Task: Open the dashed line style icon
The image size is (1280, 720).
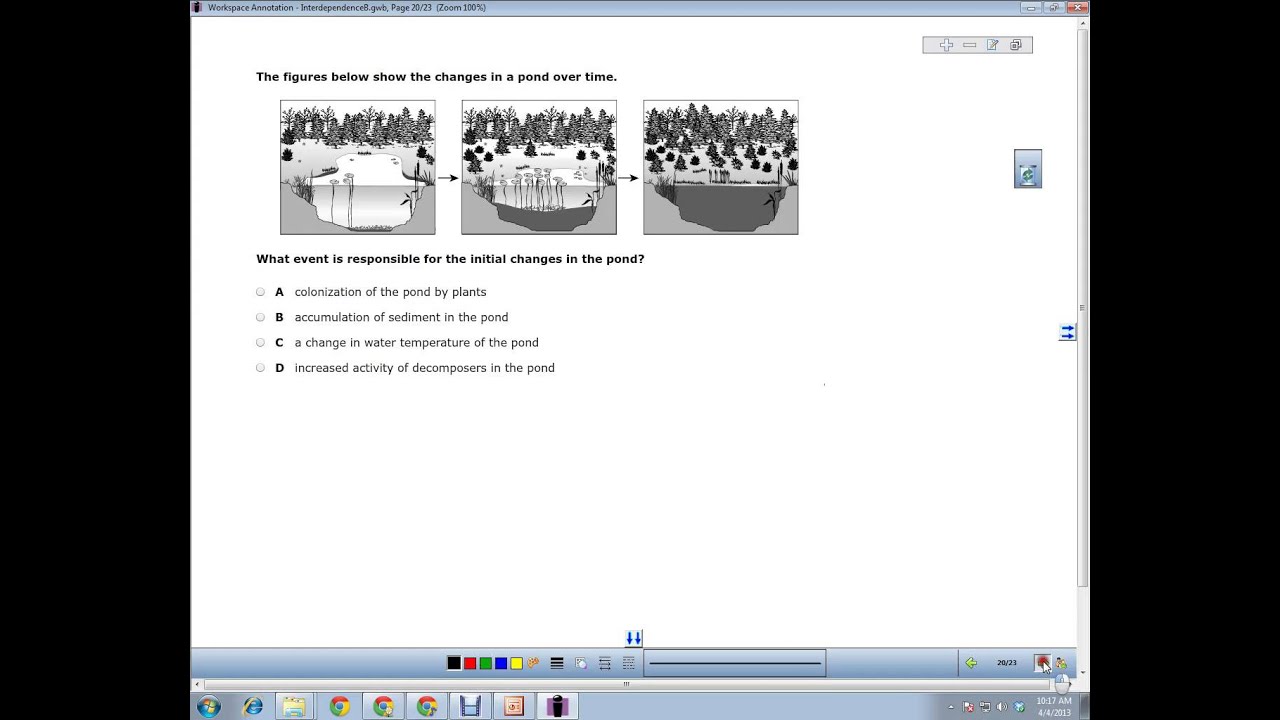Action: tap(629, 663)
